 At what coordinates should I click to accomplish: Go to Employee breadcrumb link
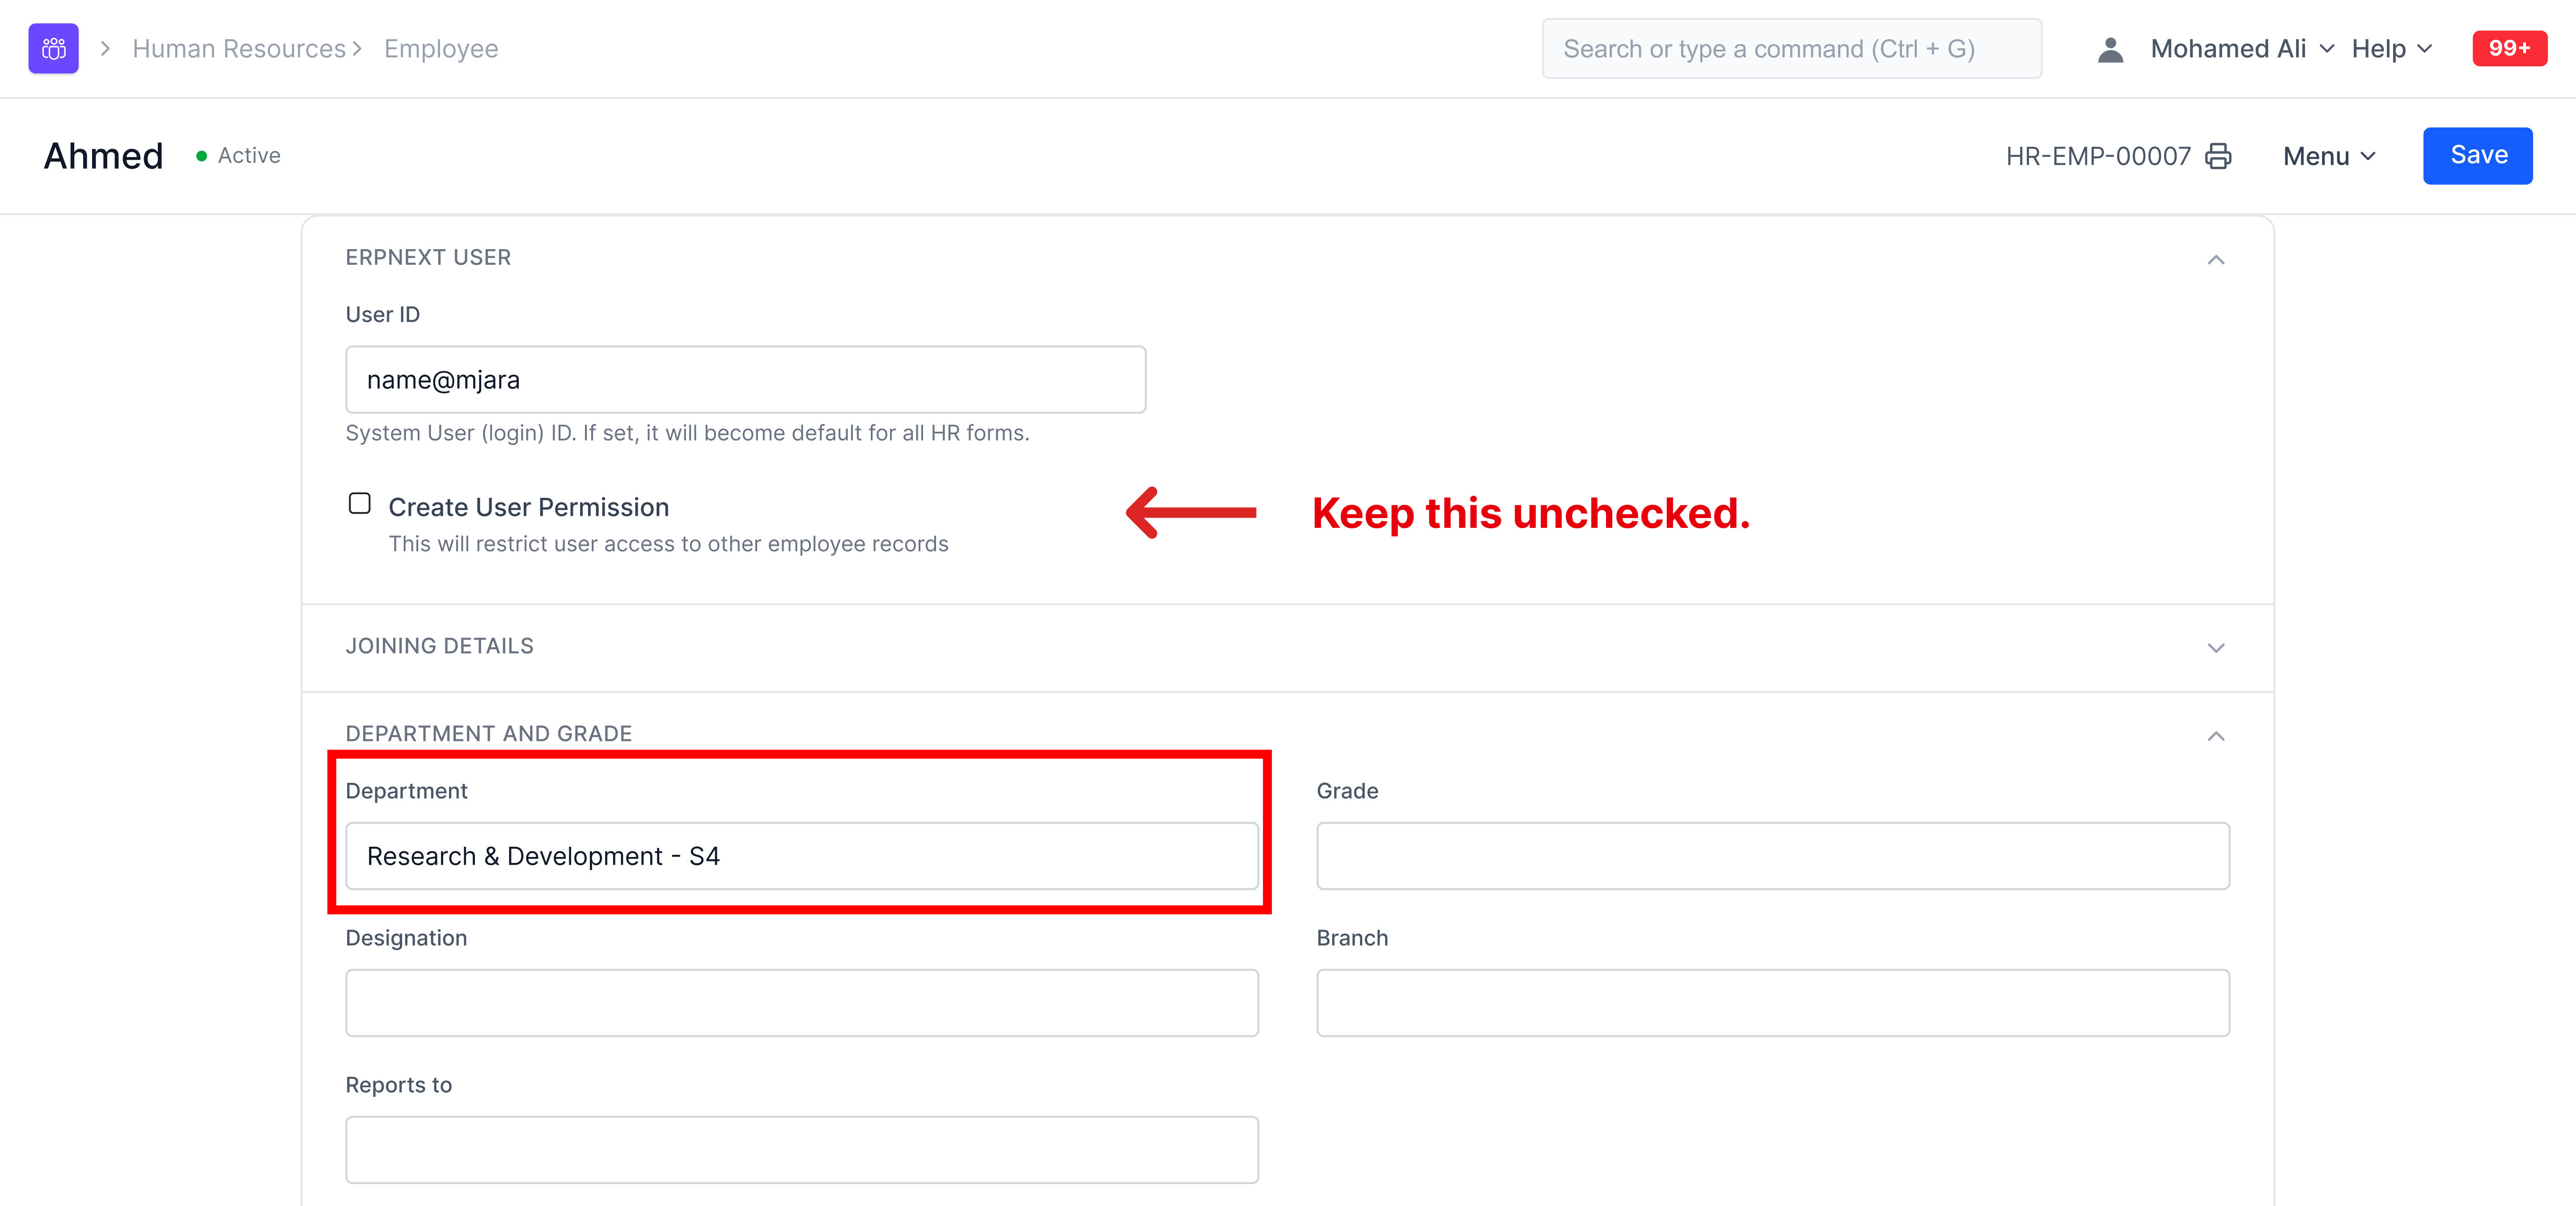441,49
